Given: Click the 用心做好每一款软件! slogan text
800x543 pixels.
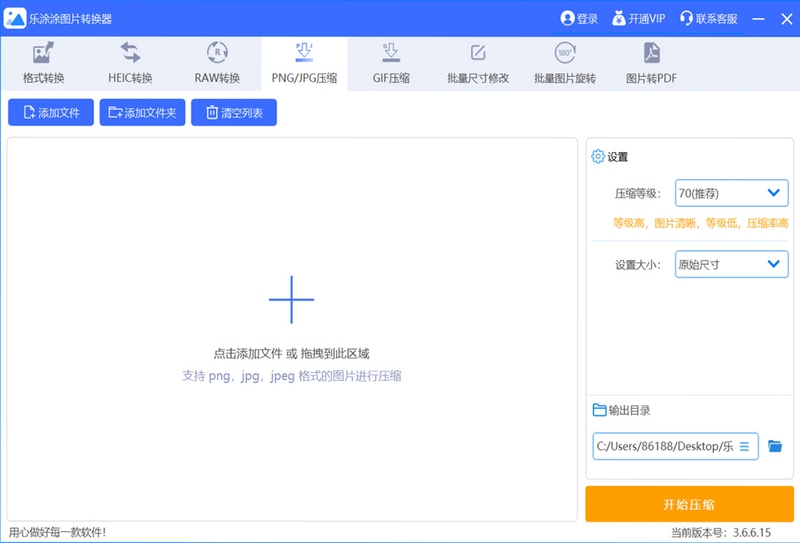Looking at the screenshot, I should [58, 532].
